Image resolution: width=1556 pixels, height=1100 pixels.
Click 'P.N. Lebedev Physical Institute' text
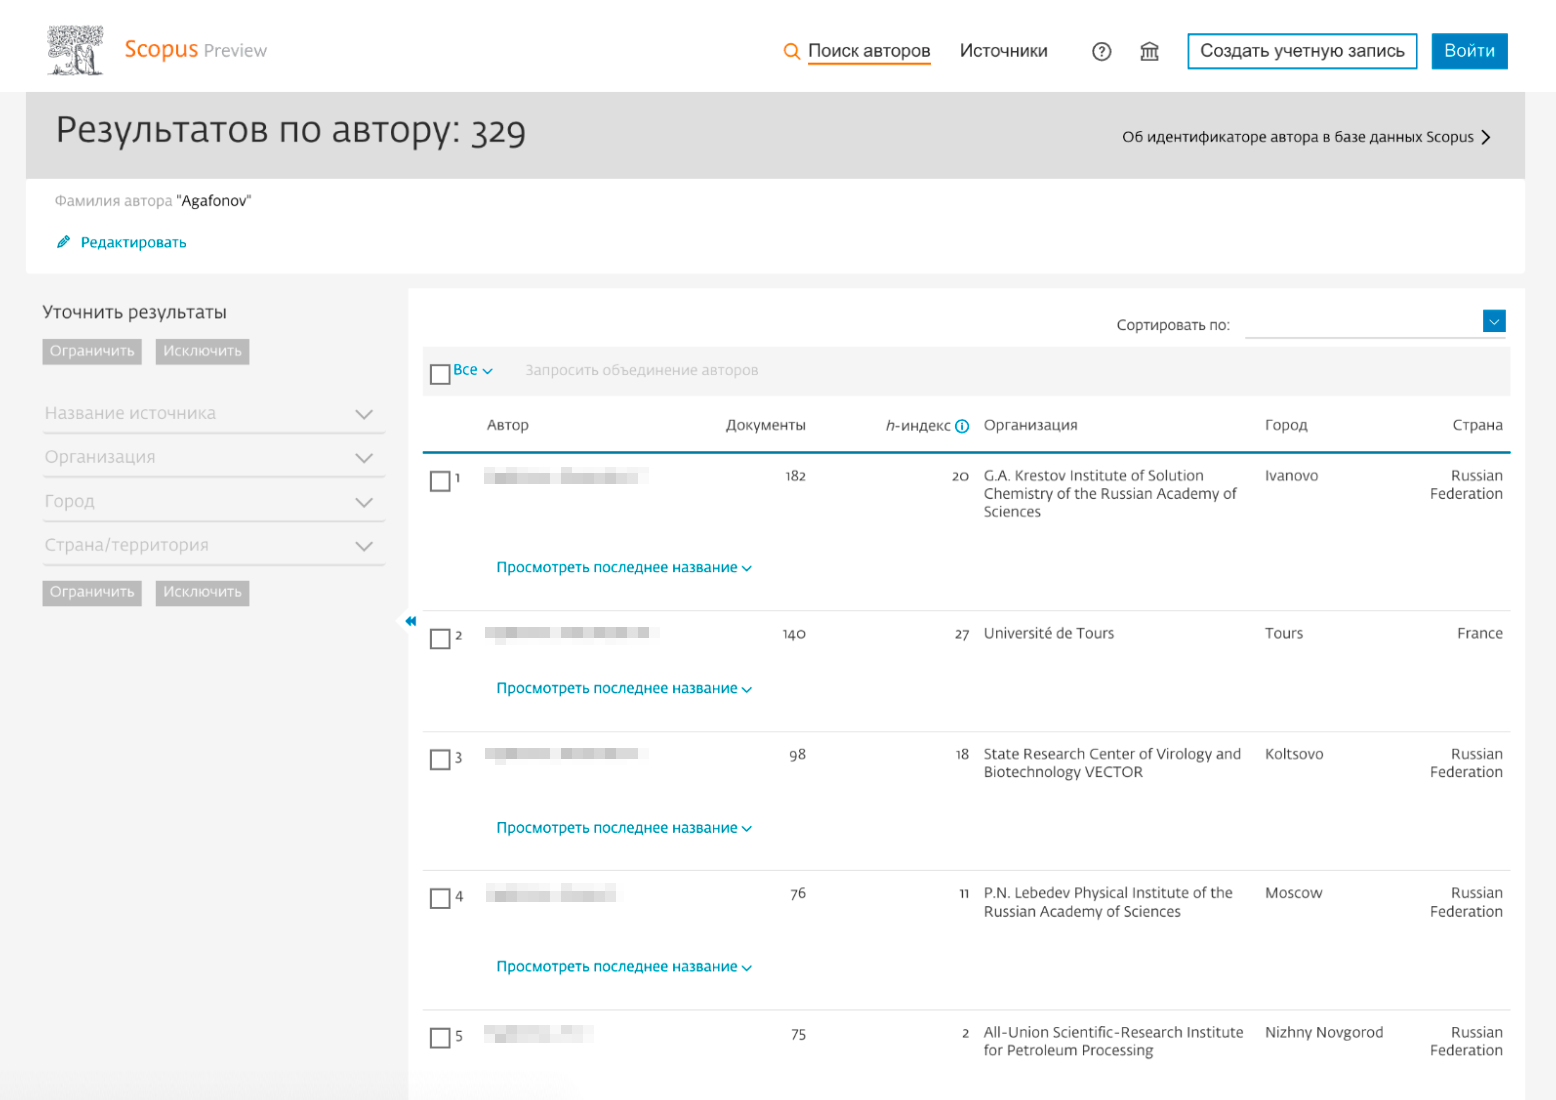pos(1108,902)
